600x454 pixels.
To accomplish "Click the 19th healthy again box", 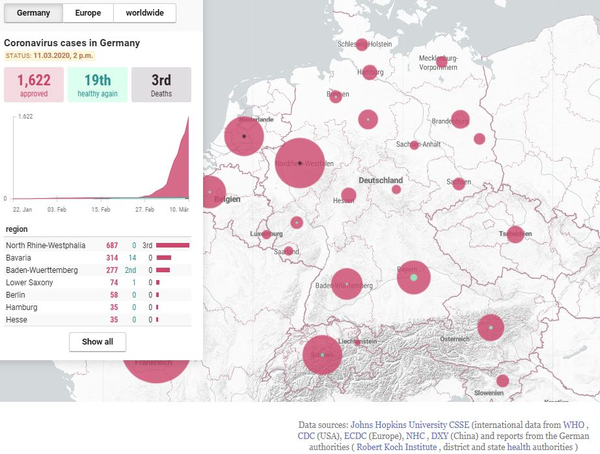I will 98,85.
